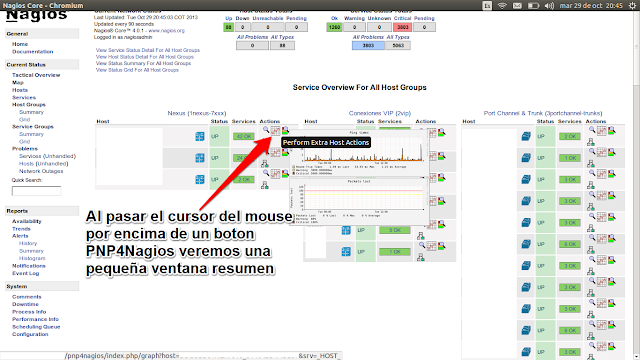This screenshot has height=360, width=640.
Task: Visit the www.nagios.org link
Action: point(167,31)
